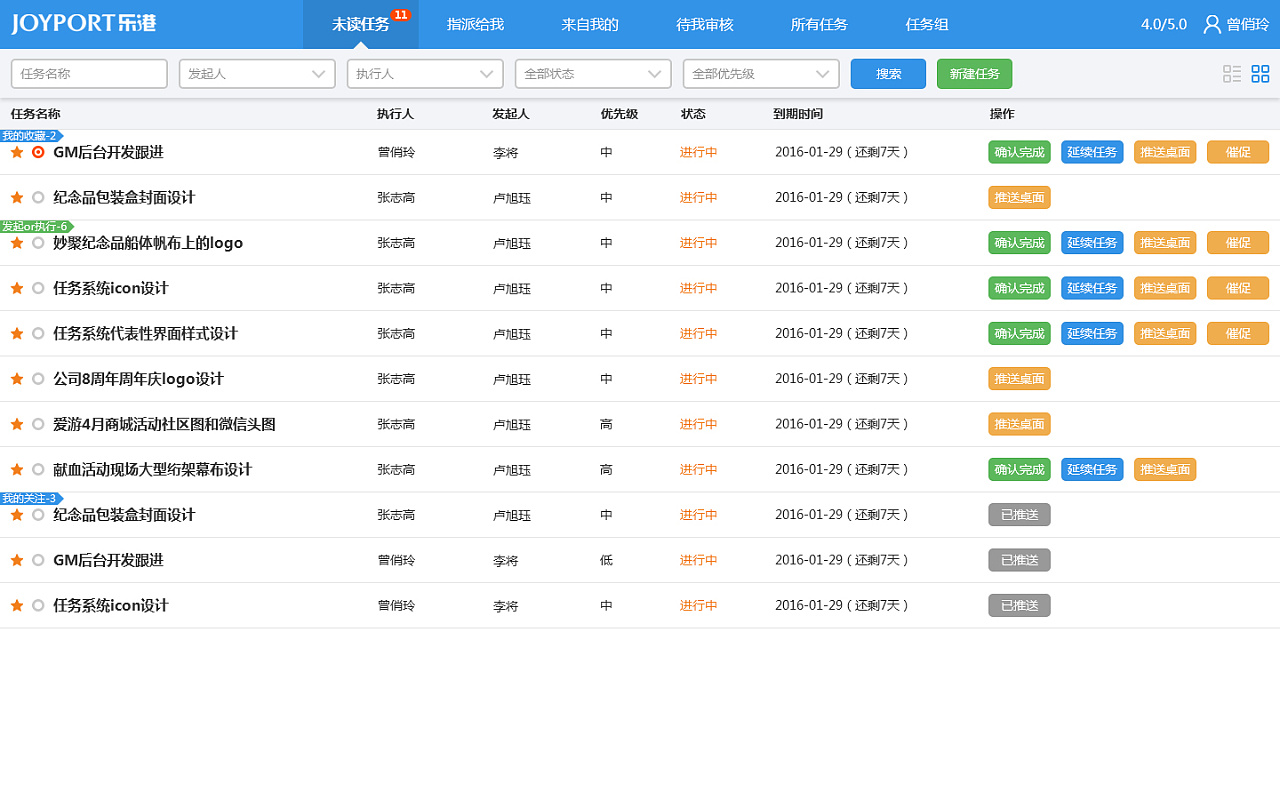Click the 优先级 column header
This screenshot has width=1280, height=800.
tap(619, 114)
